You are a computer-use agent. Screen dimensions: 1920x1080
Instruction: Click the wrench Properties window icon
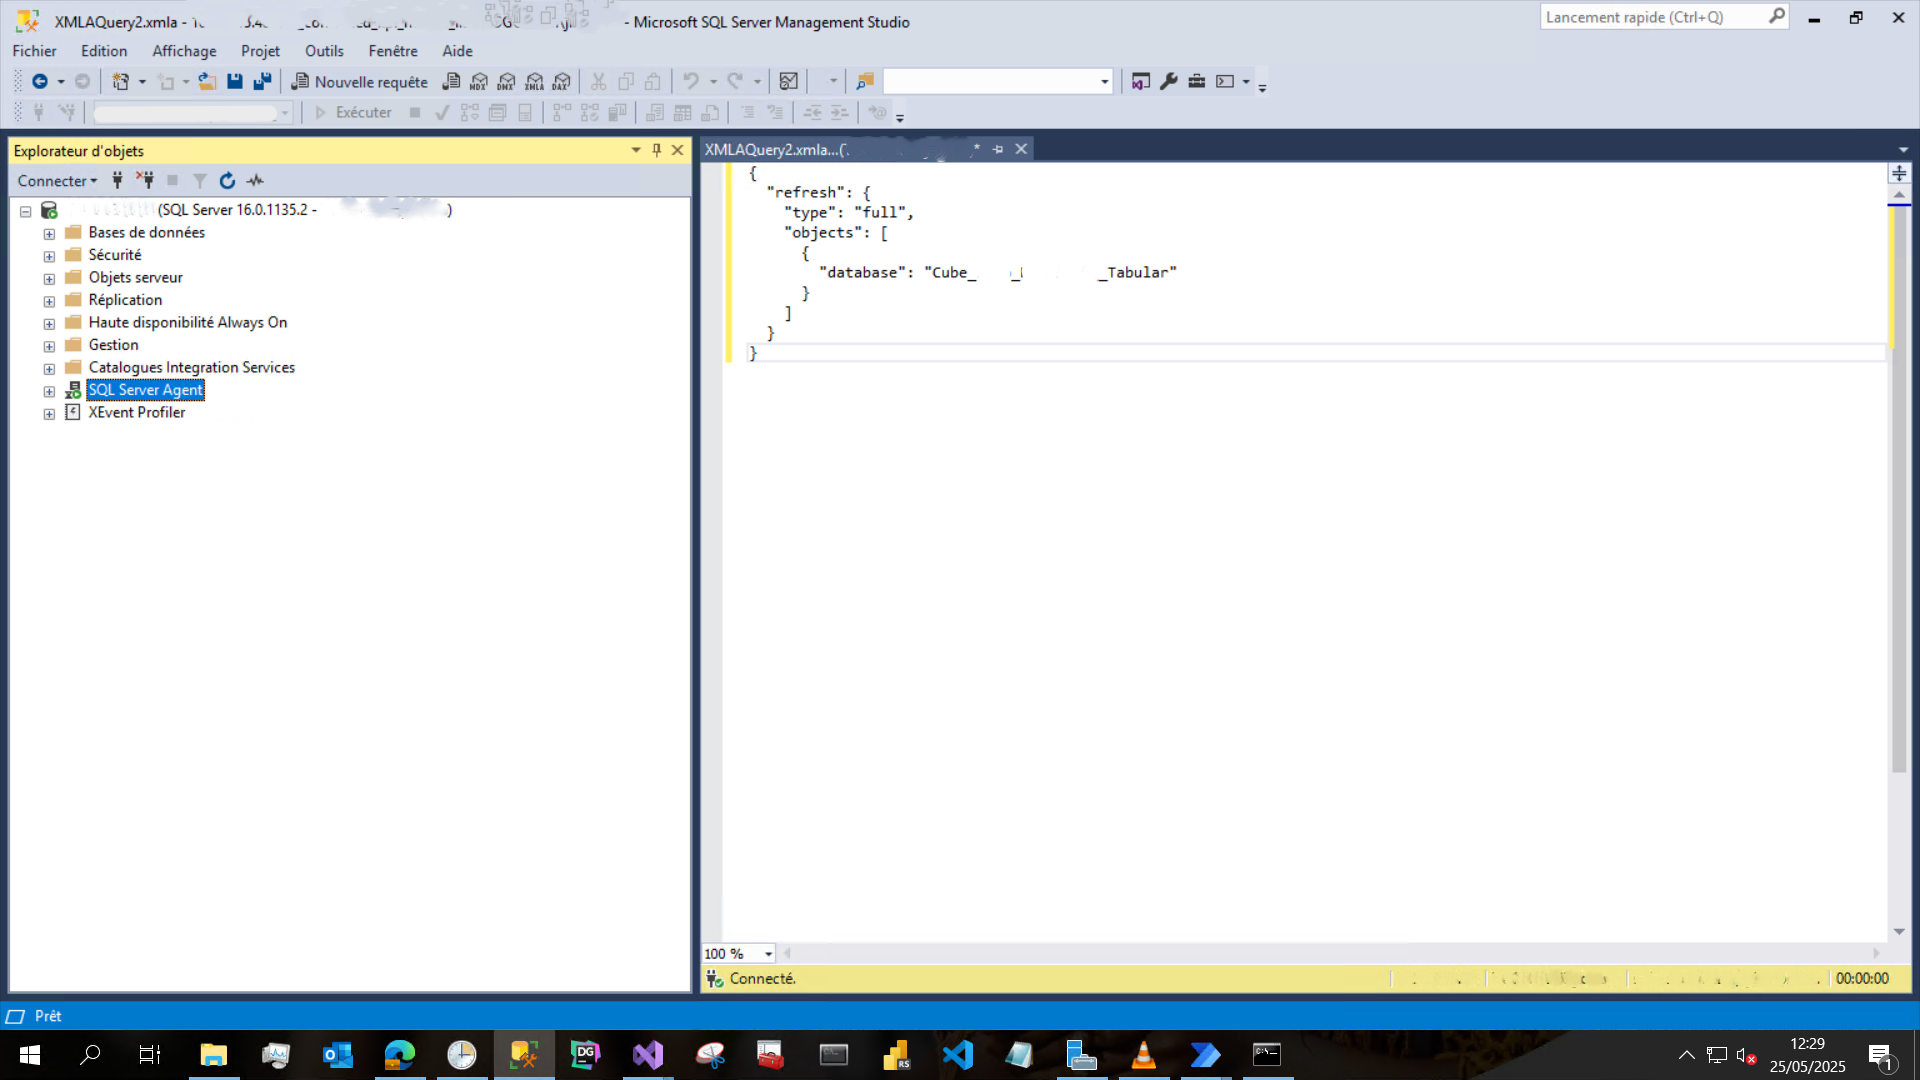(x=1169, y=82)
